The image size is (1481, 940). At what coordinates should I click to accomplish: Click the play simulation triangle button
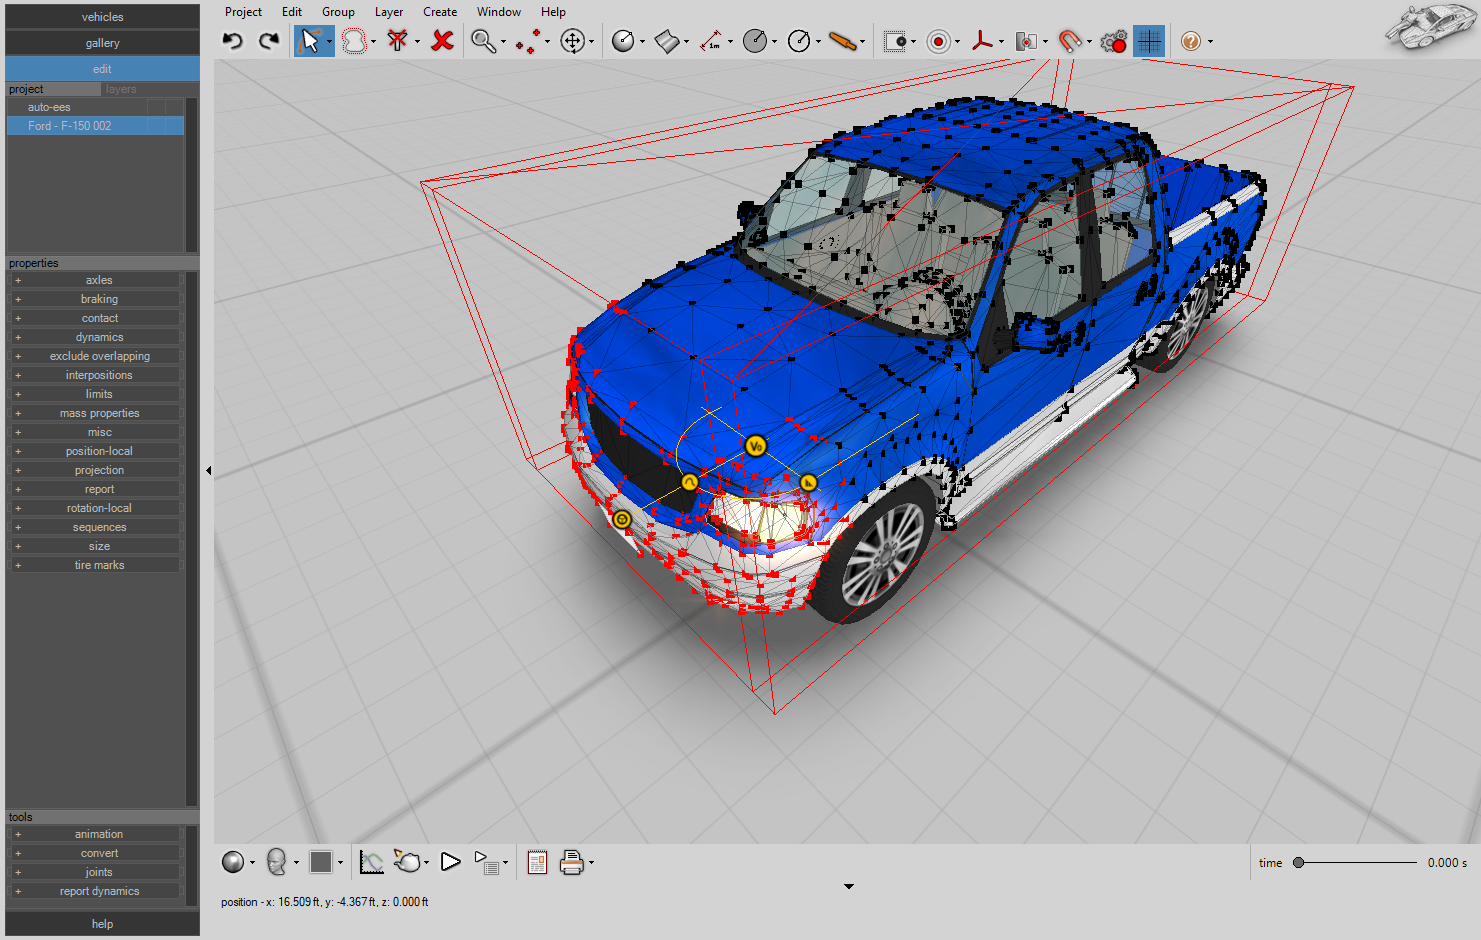click(x=450, y=862)
